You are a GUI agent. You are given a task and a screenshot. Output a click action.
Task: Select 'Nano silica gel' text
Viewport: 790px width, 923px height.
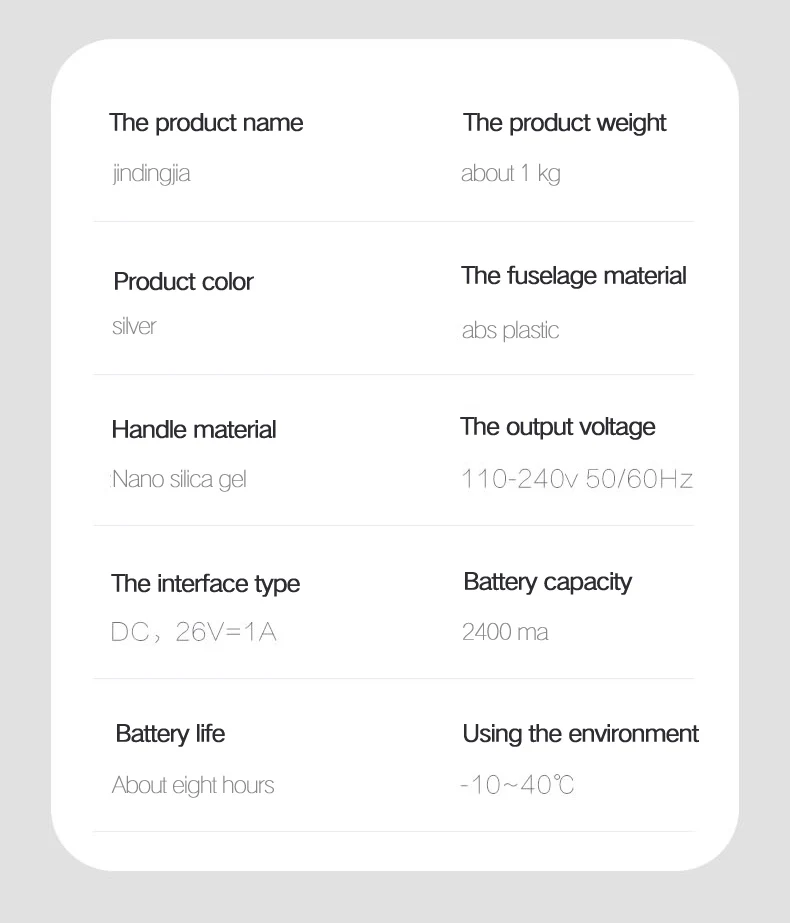[x=179, y=480]
